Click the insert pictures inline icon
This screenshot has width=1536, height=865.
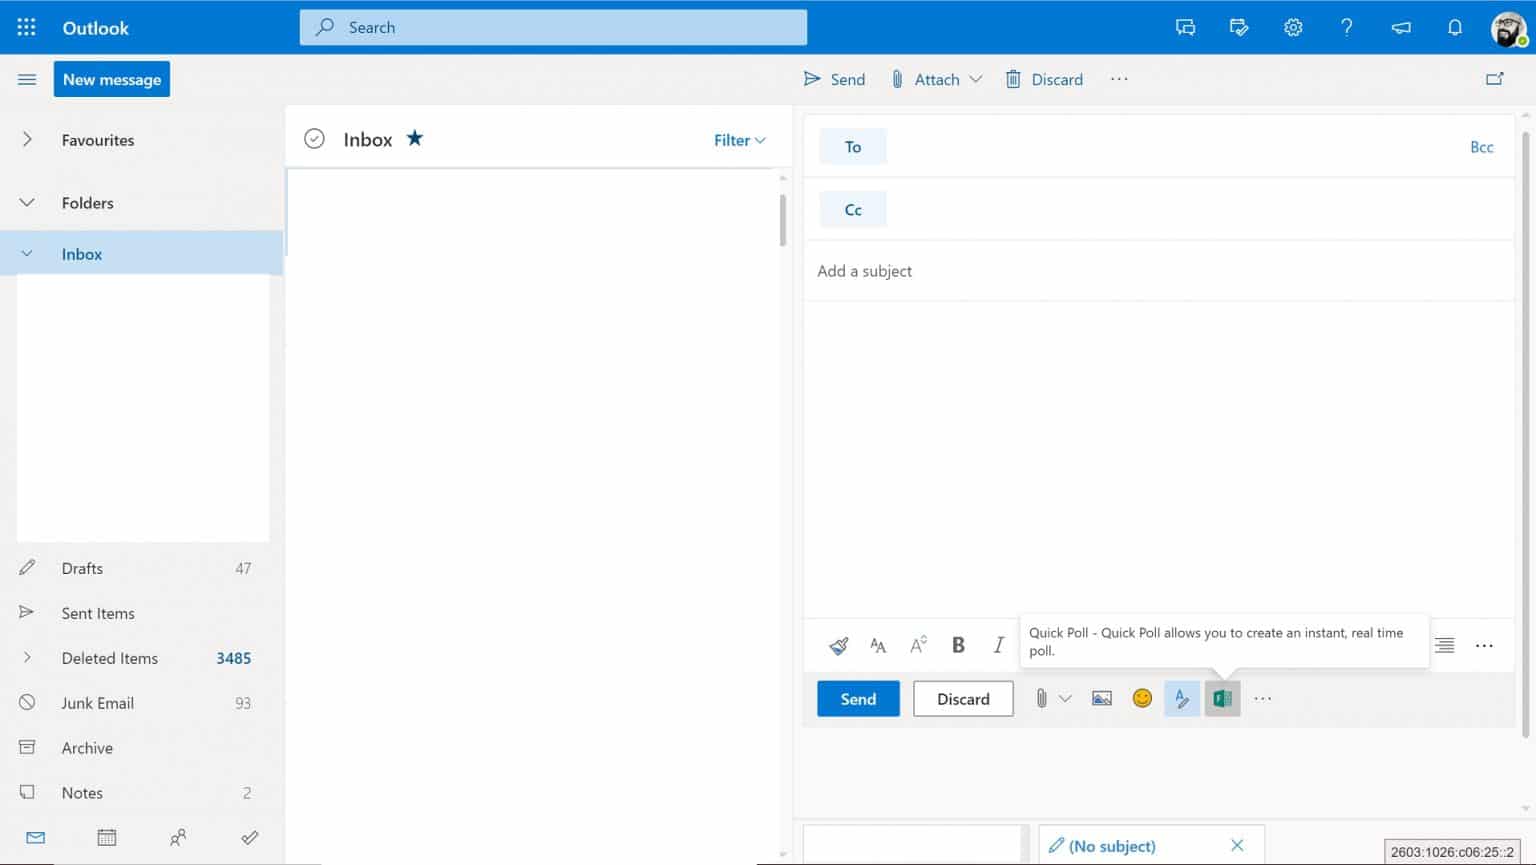[1101, 698]
